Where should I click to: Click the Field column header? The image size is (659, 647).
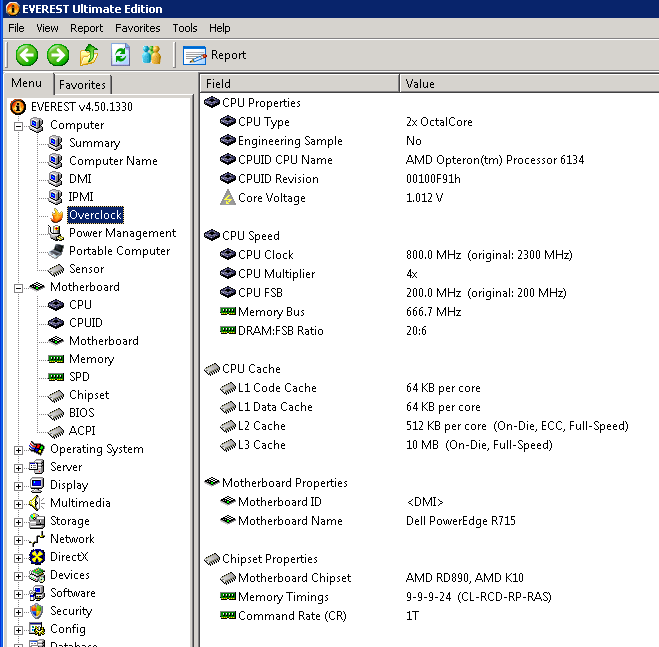tap(300, 84)
